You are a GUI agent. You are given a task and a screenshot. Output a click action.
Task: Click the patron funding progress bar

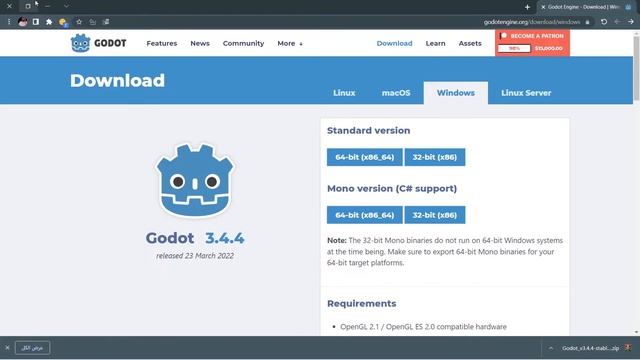514,49
